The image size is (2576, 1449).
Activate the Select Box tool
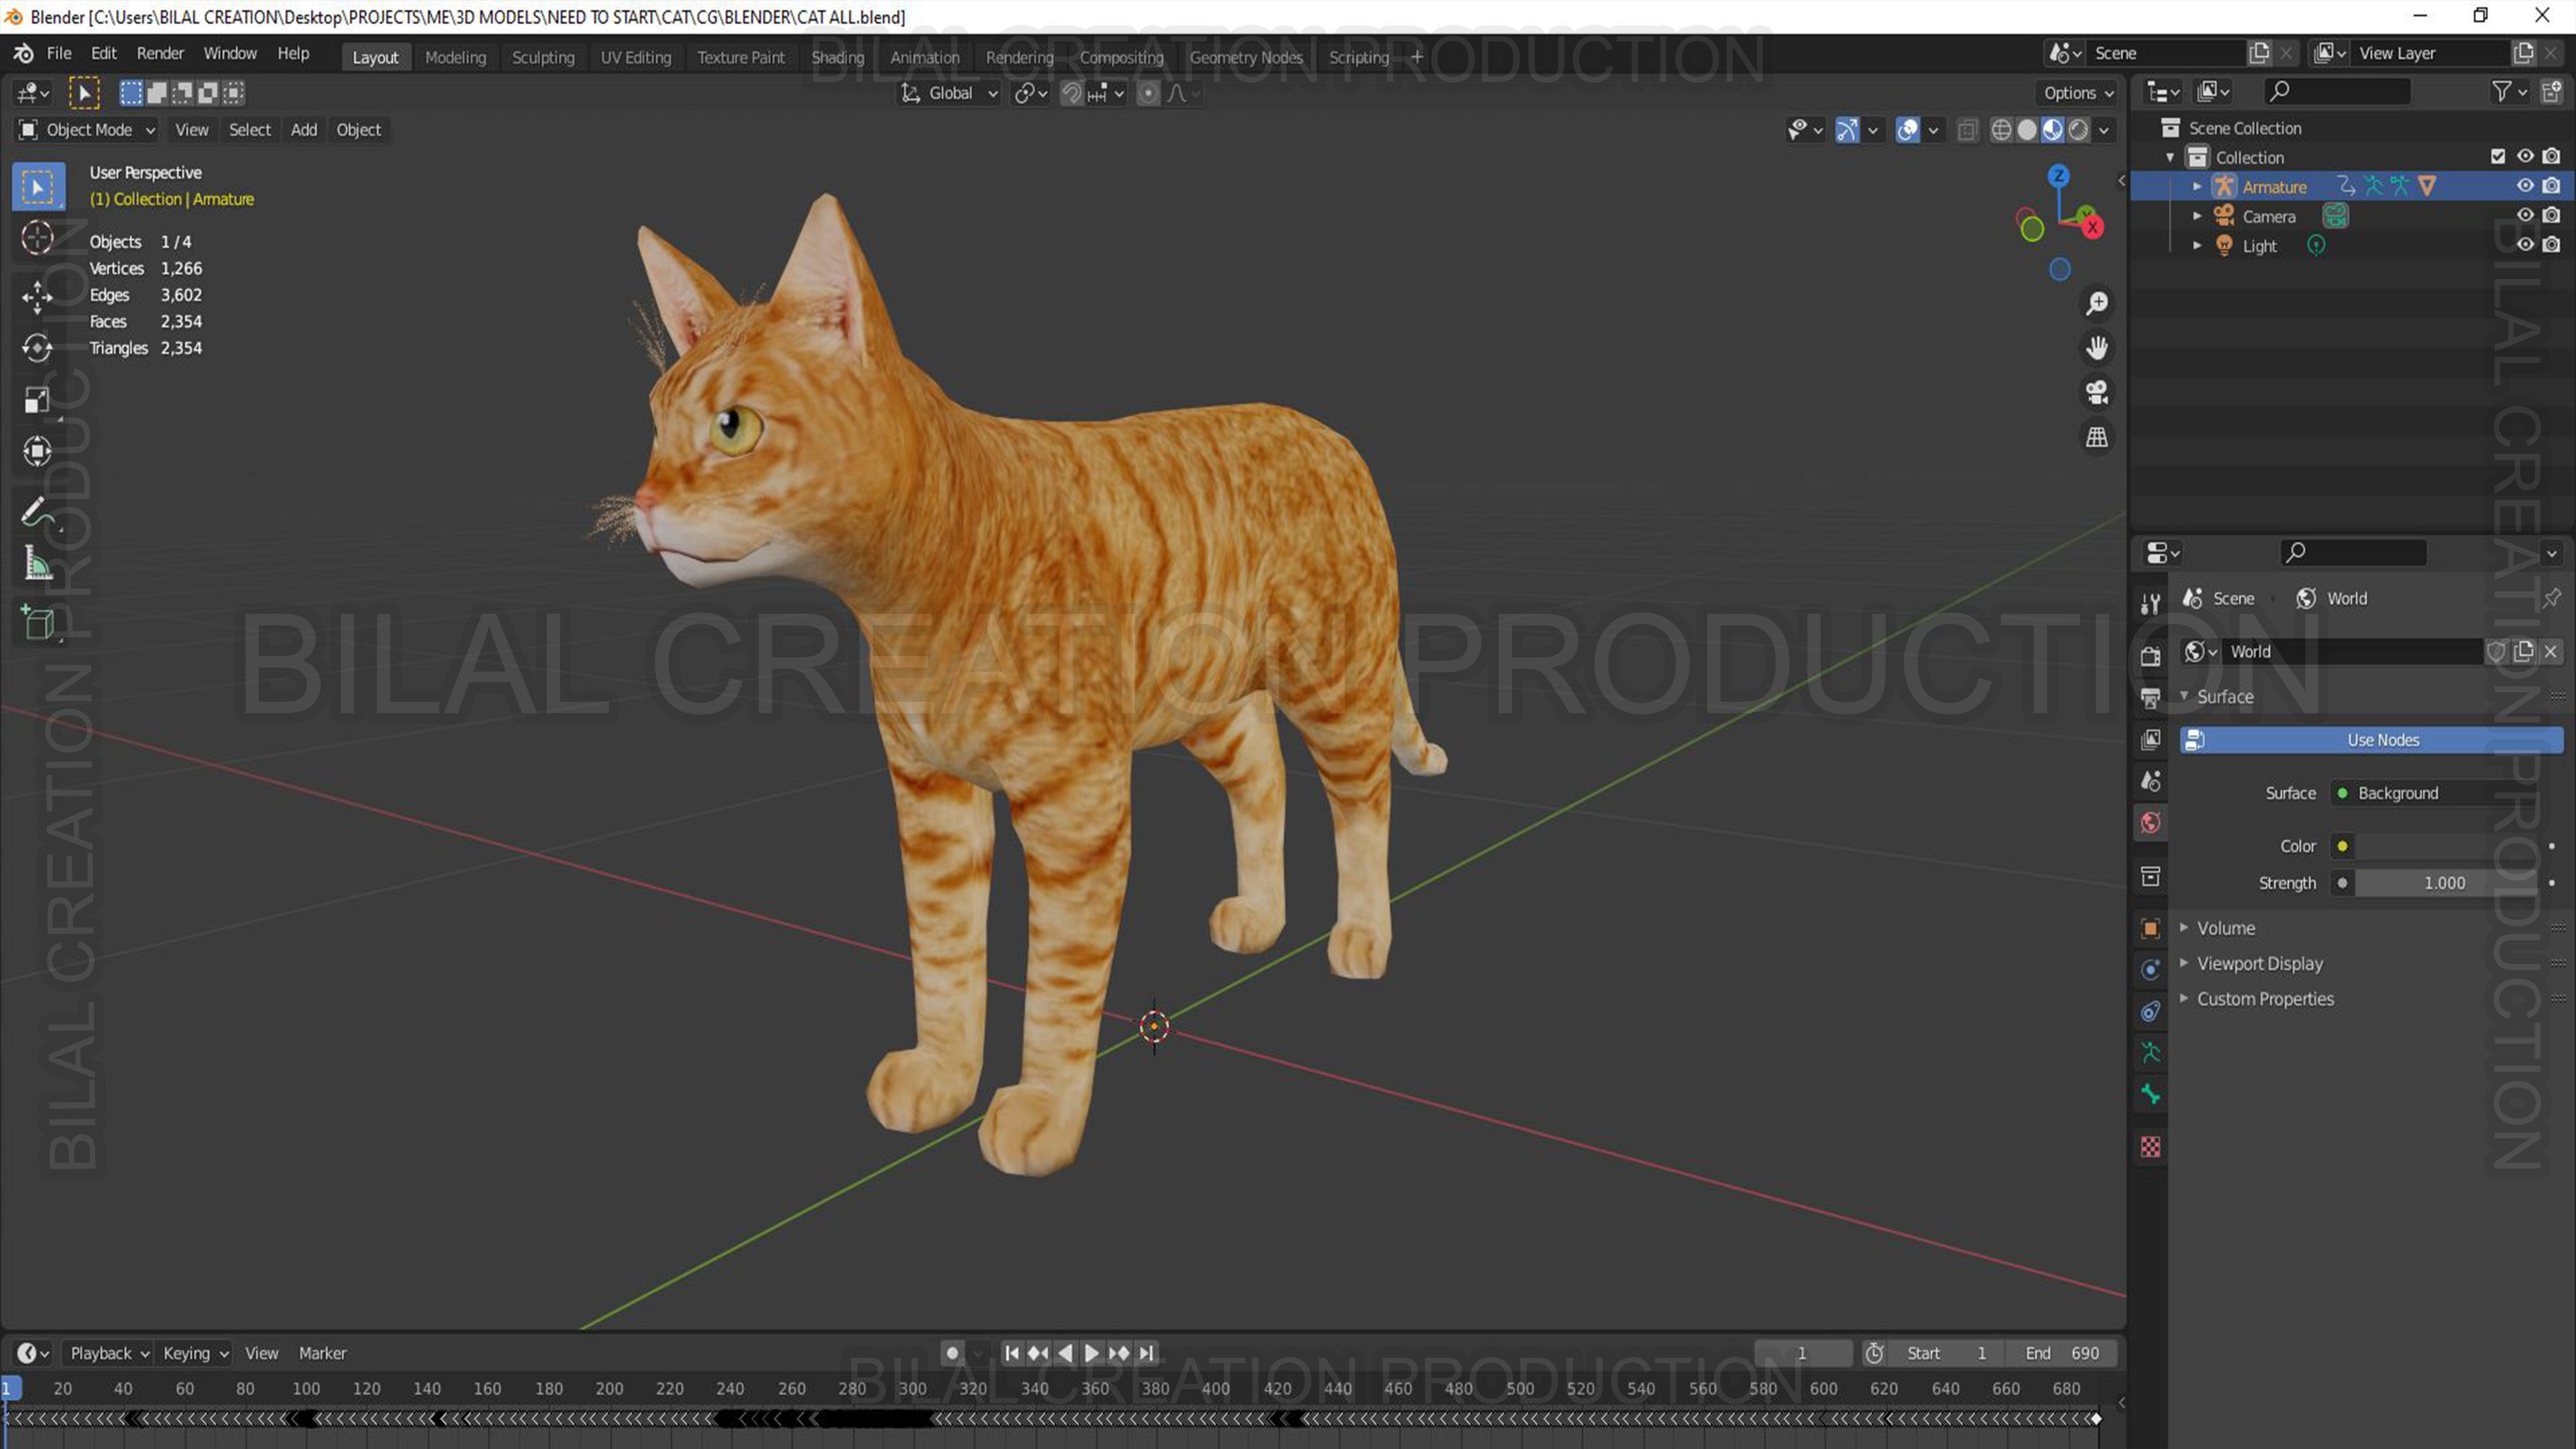(38, 186)
